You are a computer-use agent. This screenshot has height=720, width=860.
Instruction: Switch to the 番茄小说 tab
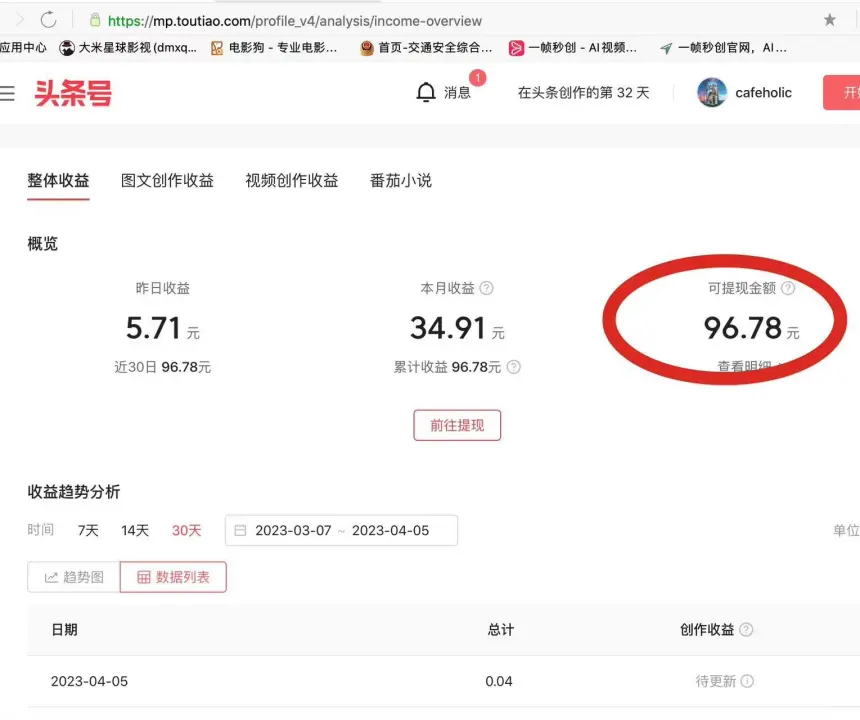point(399,180)
